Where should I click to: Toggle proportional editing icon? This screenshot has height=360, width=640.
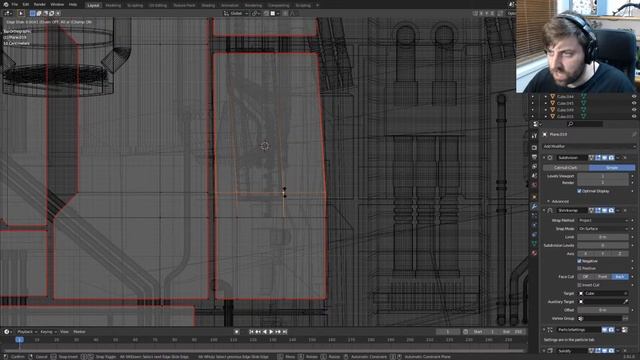pos(285,13)
